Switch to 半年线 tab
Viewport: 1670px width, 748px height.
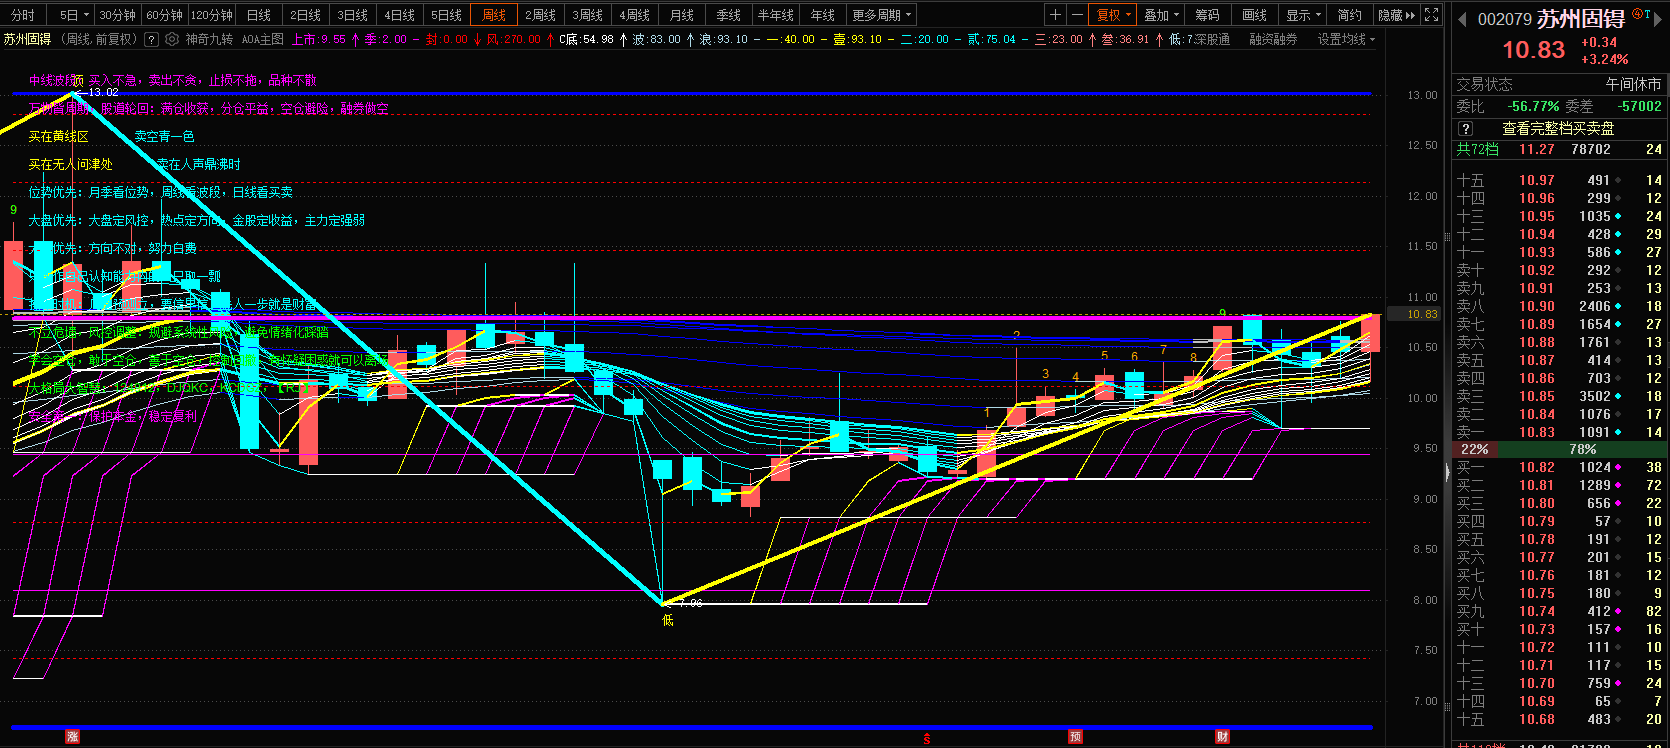pyautogui.click(x=775, y=15)
